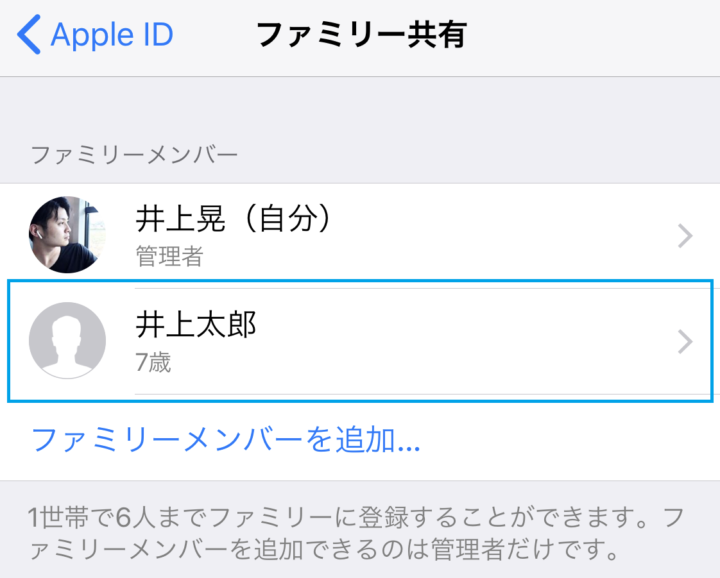Tap the gray silhouette avatar of 井上太郎

[x=67, y=340]
